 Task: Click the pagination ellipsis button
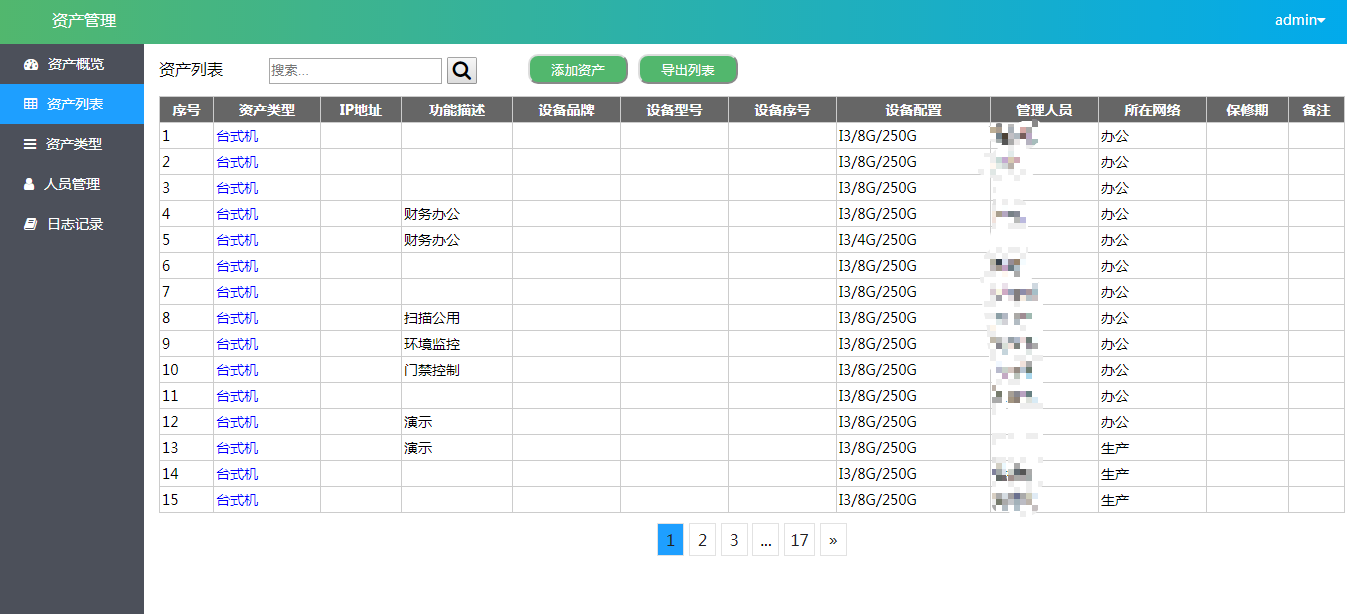(766, 540)
